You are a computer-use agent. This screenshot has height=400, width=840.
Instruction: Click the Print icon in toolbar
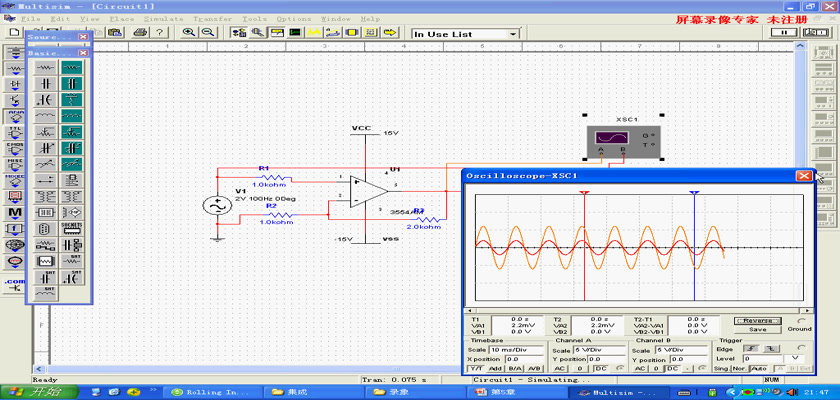tap(140, 32)
